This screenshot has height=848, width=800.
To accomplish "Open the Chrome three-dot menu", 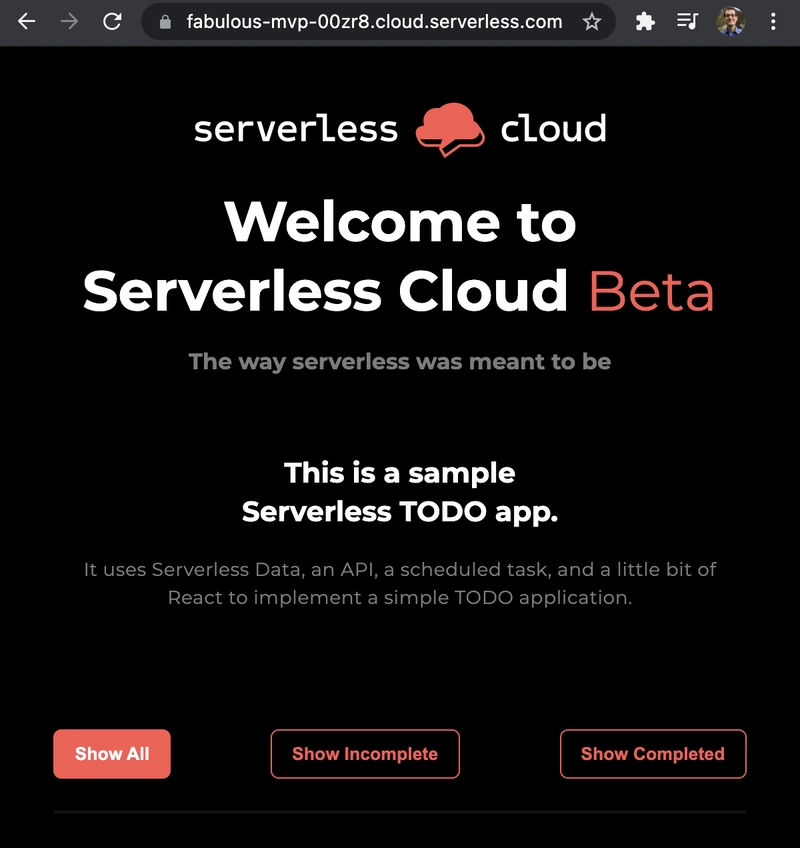I will 773,22.
